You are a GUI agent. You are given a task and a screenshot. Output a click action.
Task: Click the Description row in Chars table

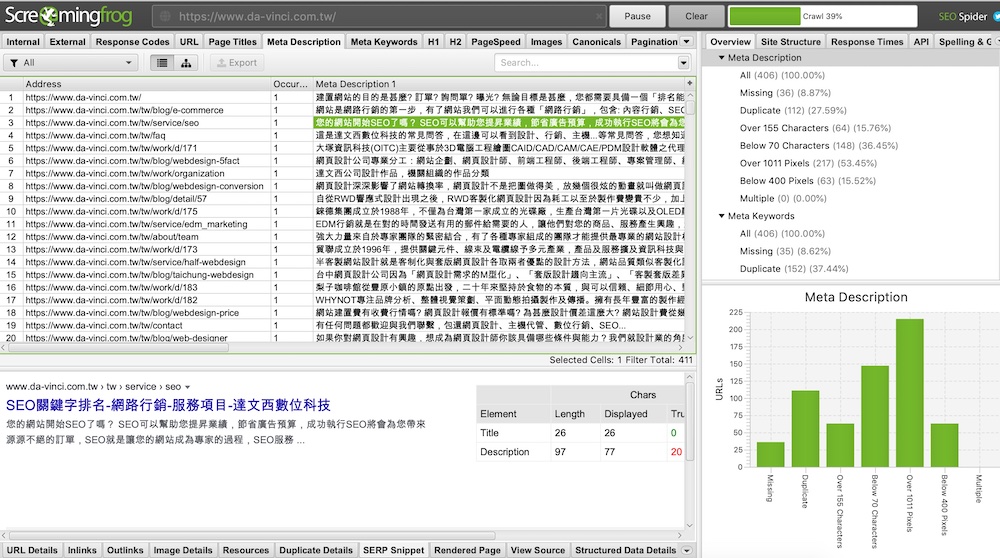(582, 452)
